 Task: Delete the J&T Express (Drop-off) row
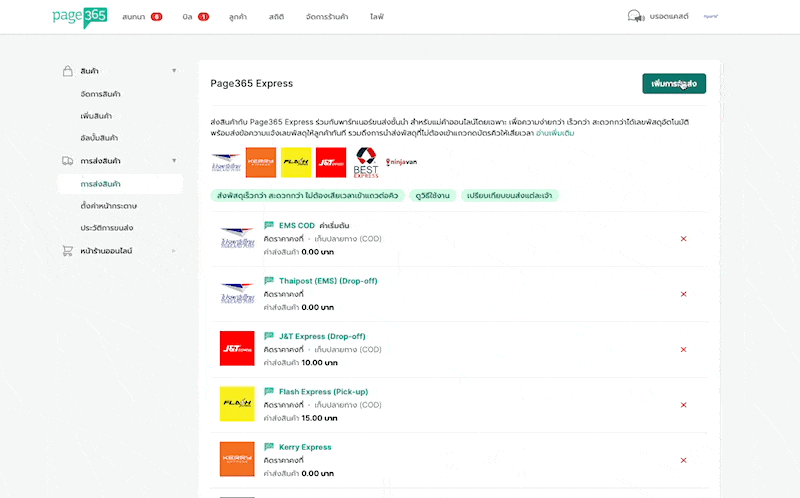(x=684, y=350)
